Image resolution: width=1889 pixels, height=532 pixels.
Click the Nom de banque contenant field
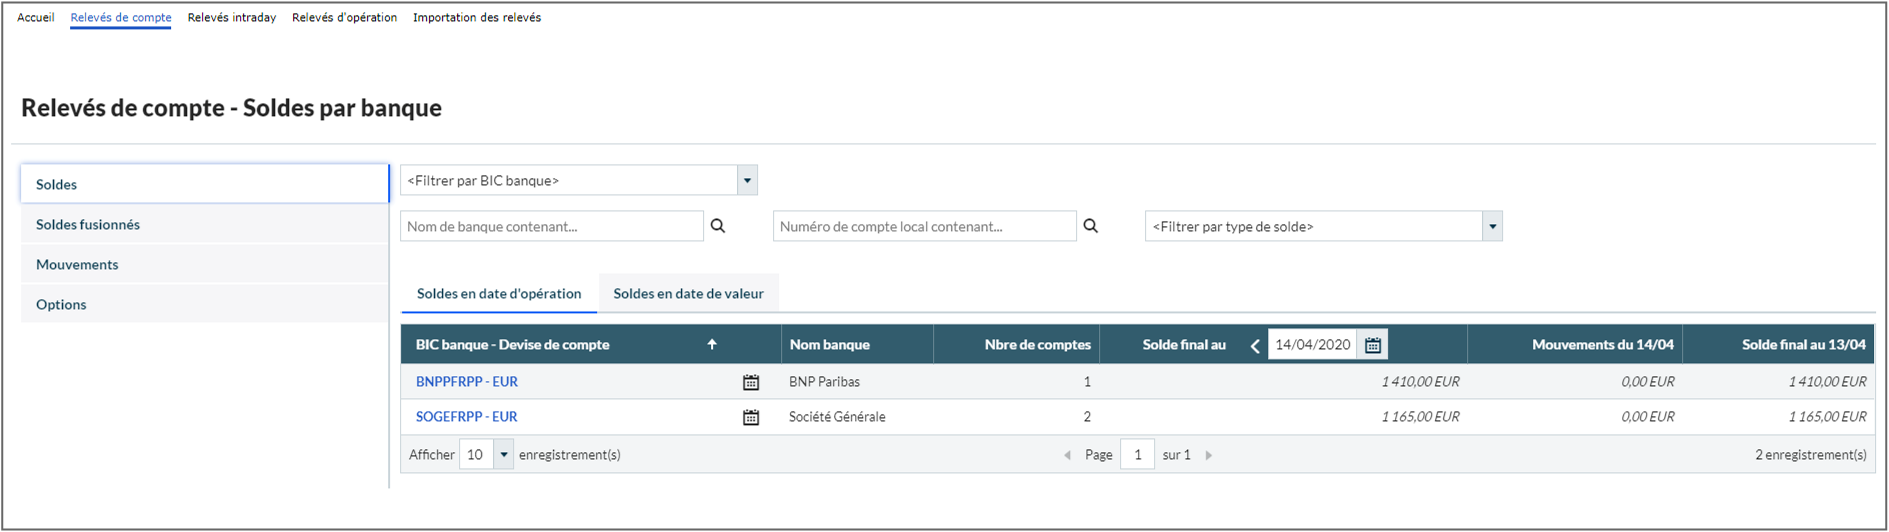coord(551,226)
